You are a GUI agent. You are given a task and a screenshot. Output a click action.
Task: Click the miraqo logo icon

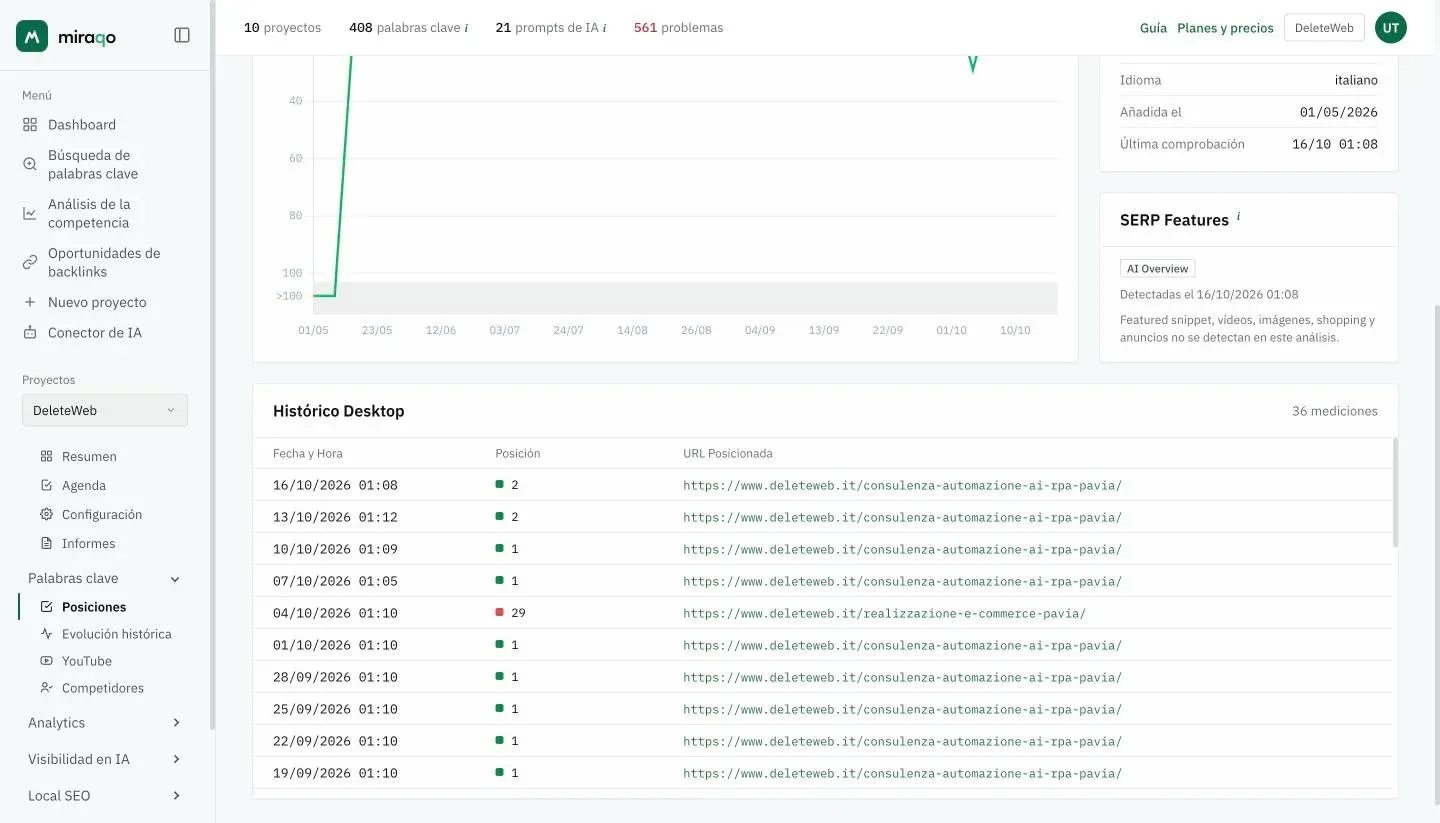click(32, 36)
